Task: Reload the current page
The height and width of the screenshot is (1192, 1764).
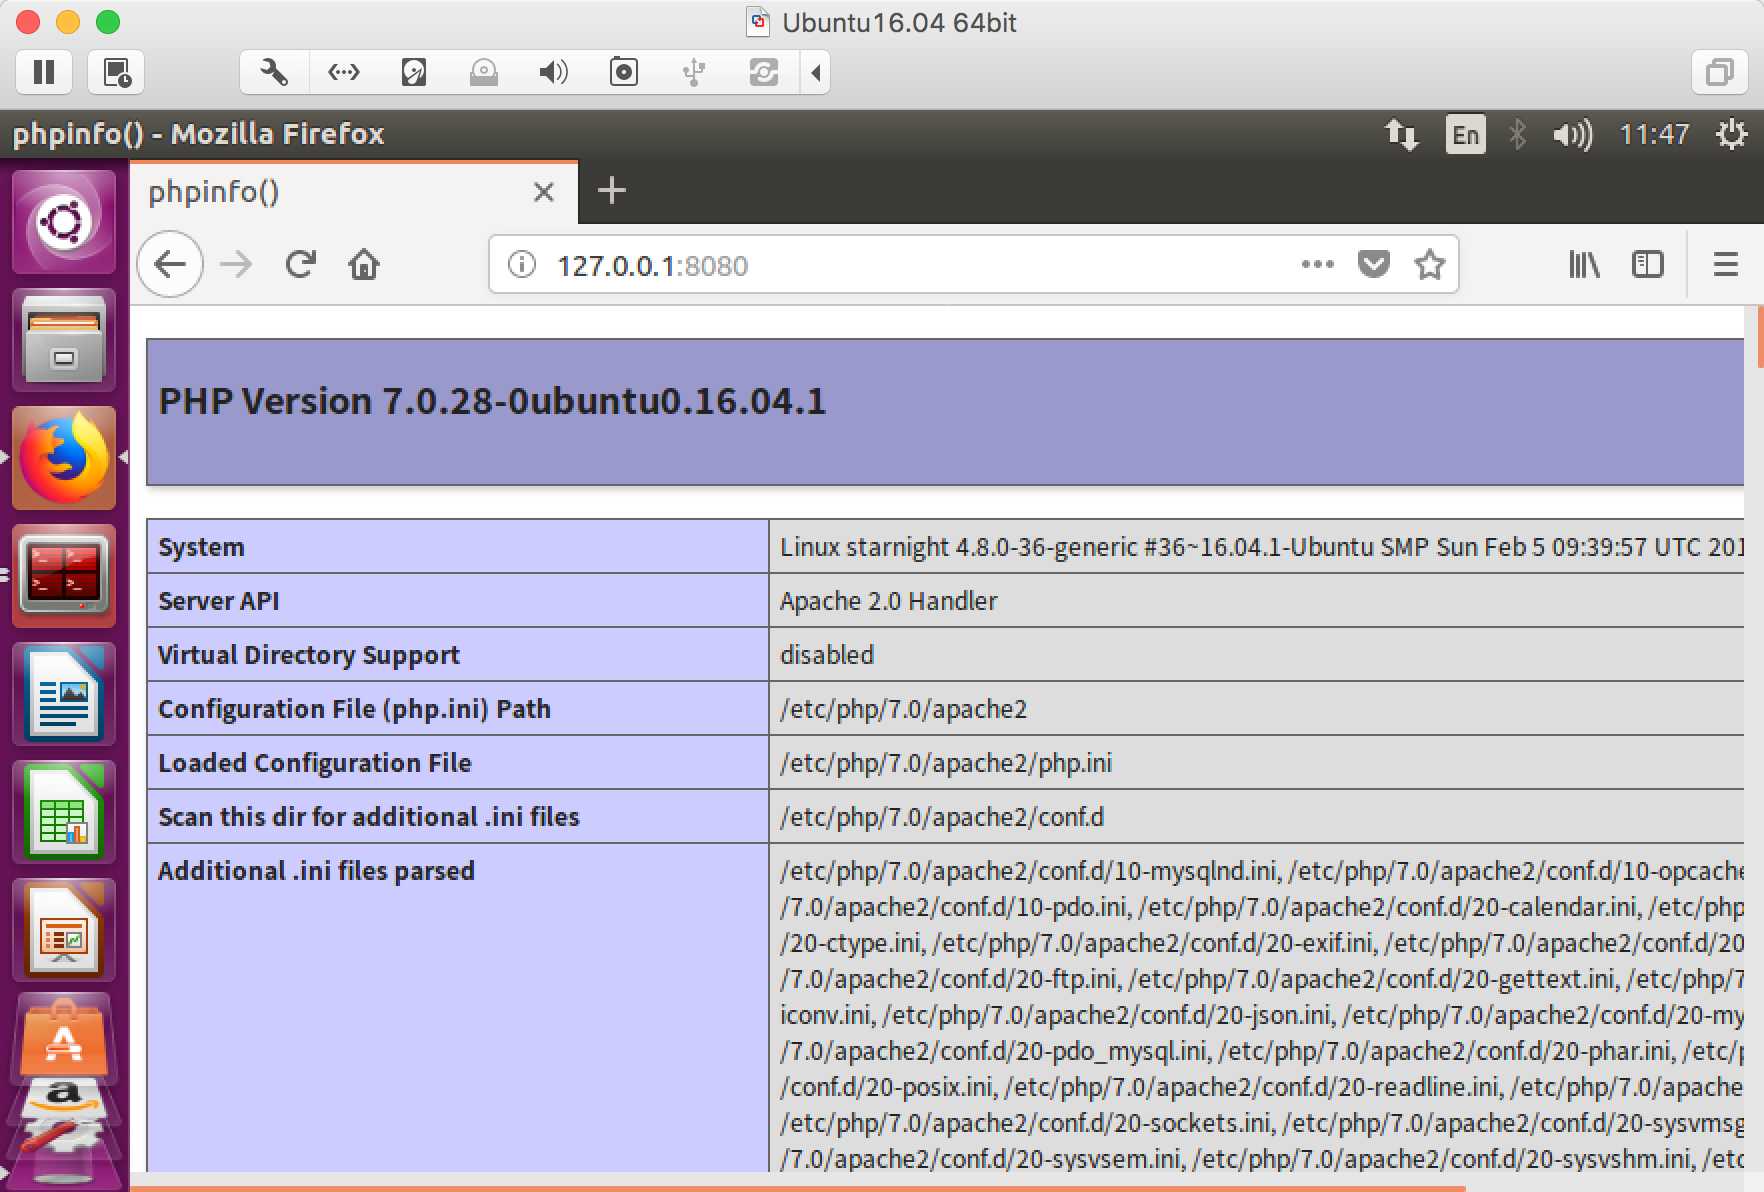Action: [301, 264]
